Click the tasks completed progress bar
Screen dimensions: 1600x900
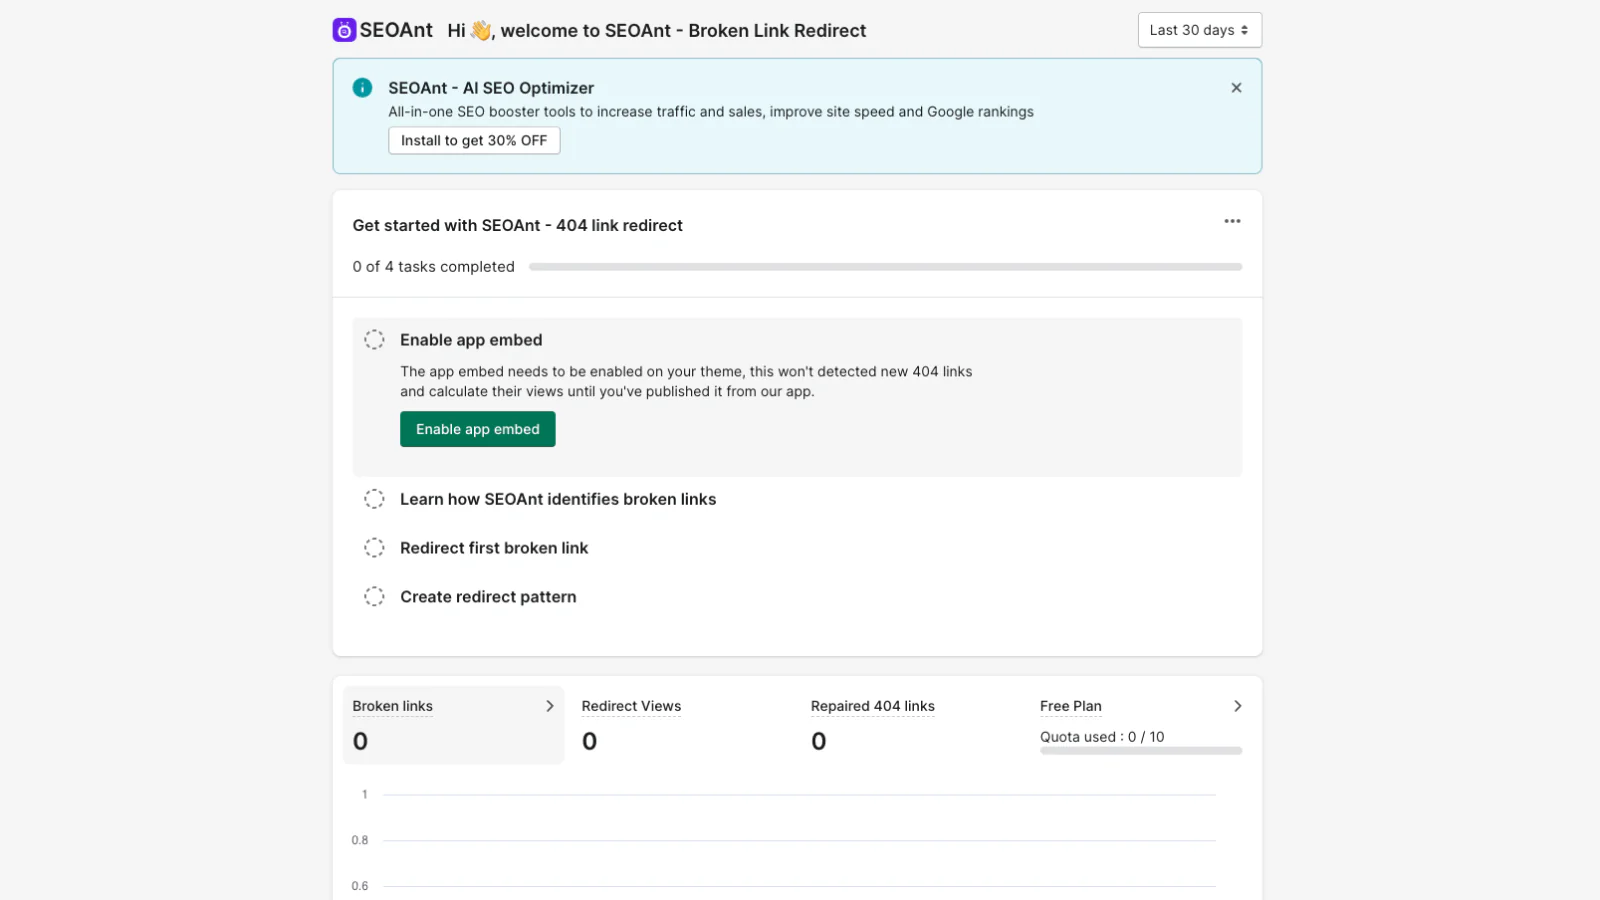tap(885, 267)
